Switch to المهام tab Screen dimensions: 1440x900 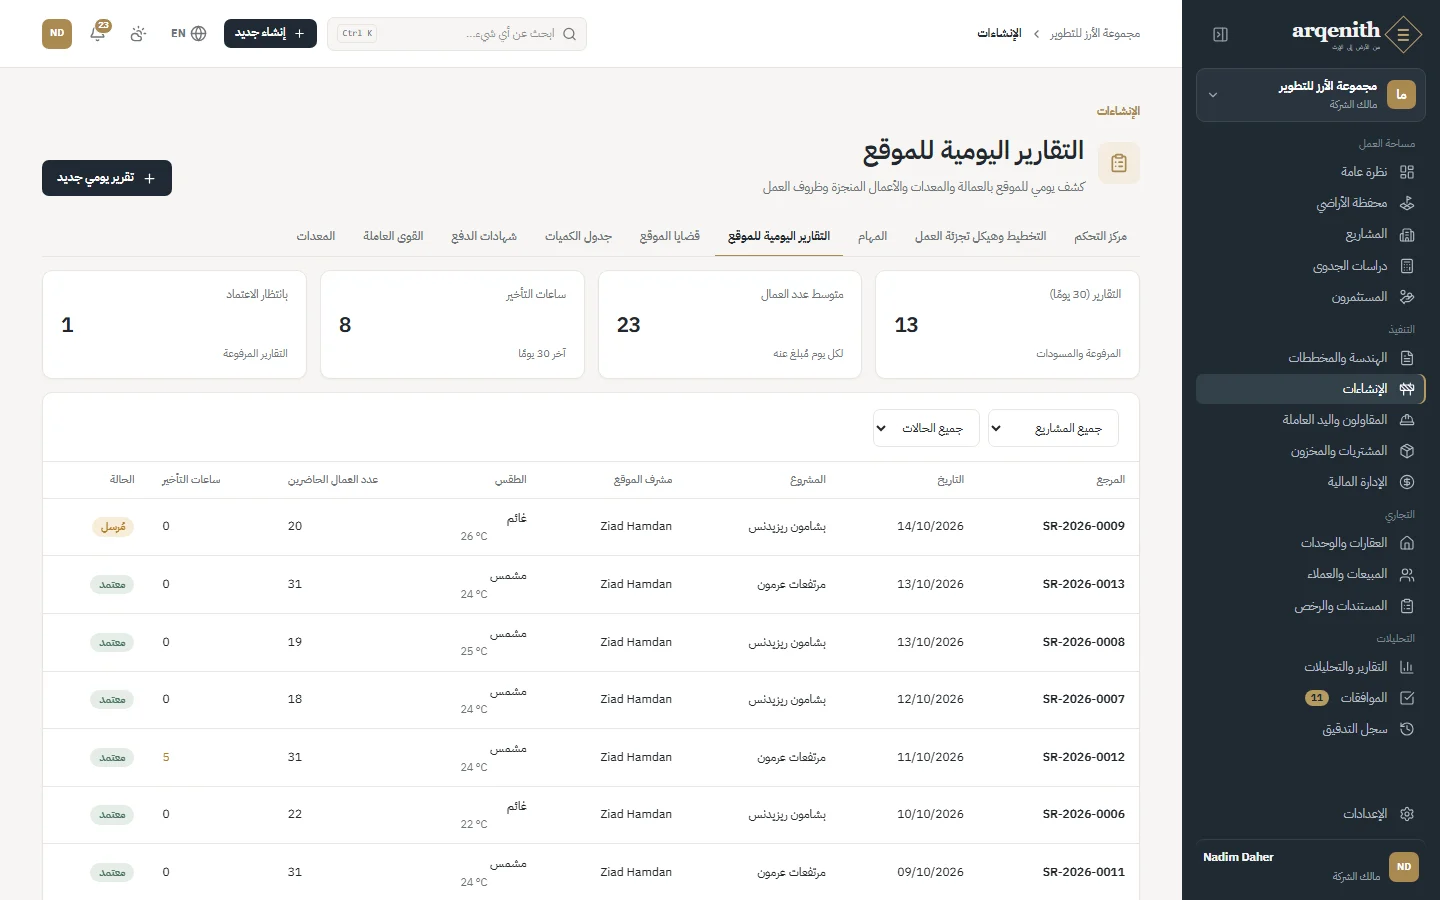point(872,236)
